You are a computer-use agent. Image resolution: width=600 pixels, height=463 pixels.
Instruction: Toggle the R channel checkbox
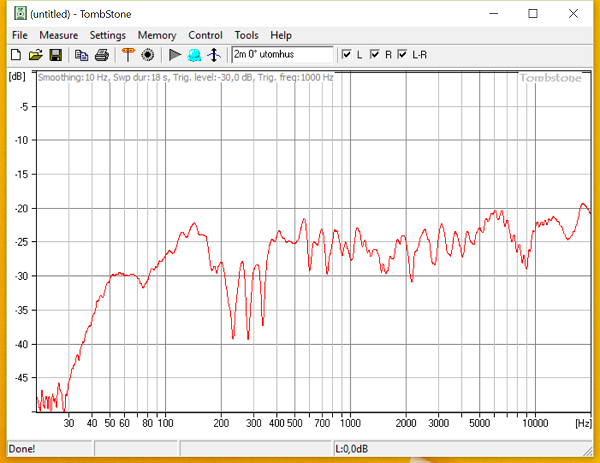coord(375,54)
